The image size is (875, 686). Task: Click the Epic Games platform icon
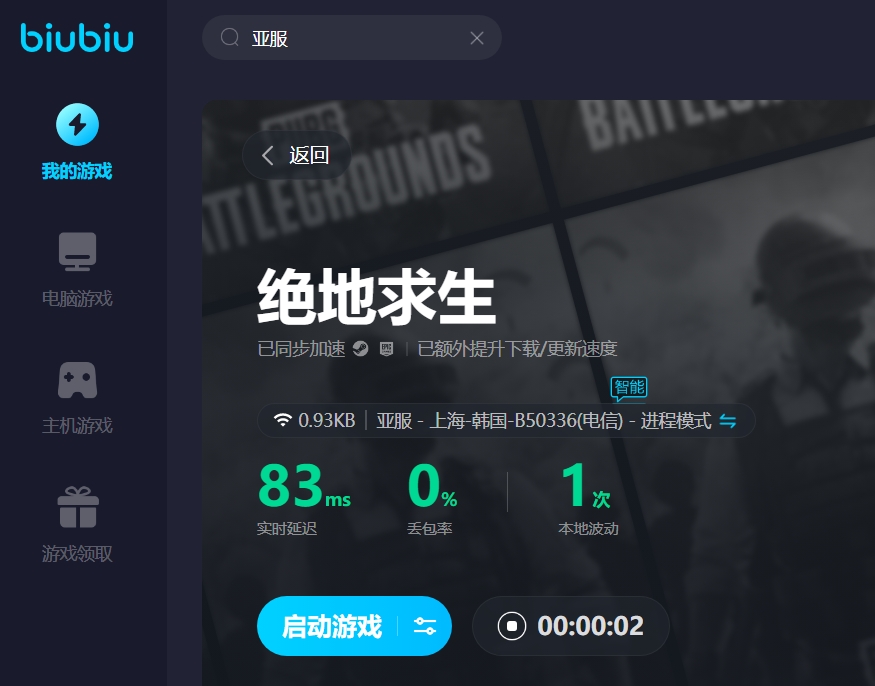pyautogui.click(x=386, y=349)
